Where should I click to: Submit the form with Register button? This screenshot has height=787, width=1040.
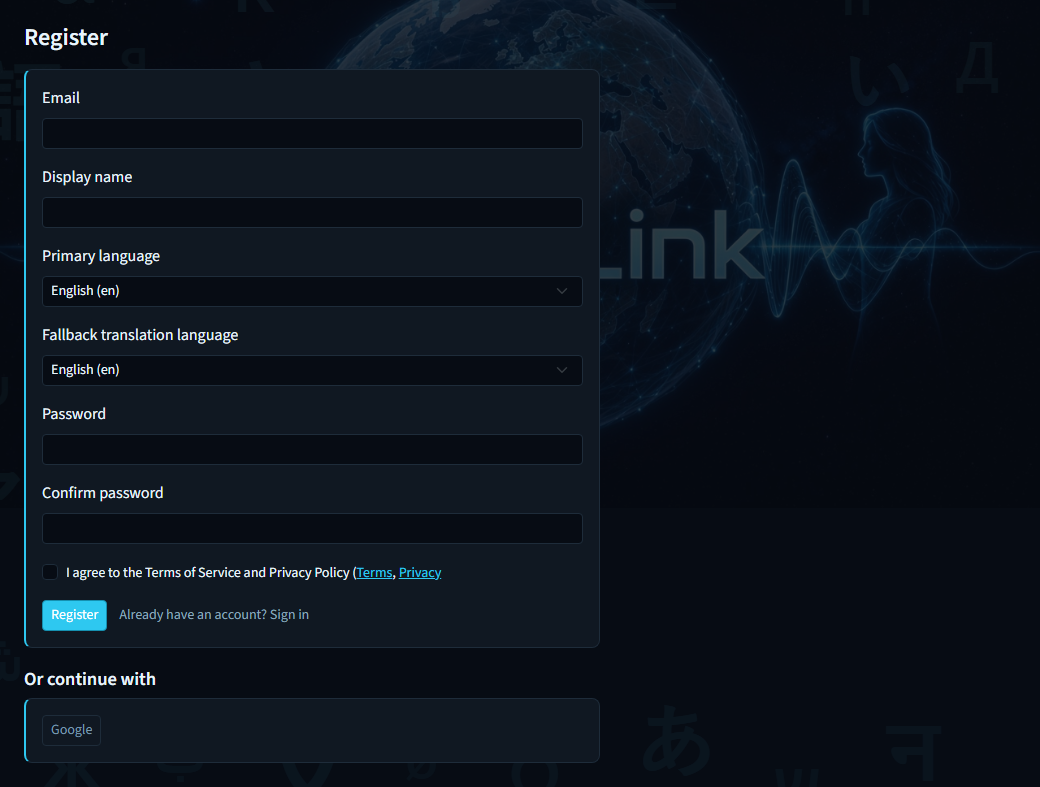click(74, 615)
